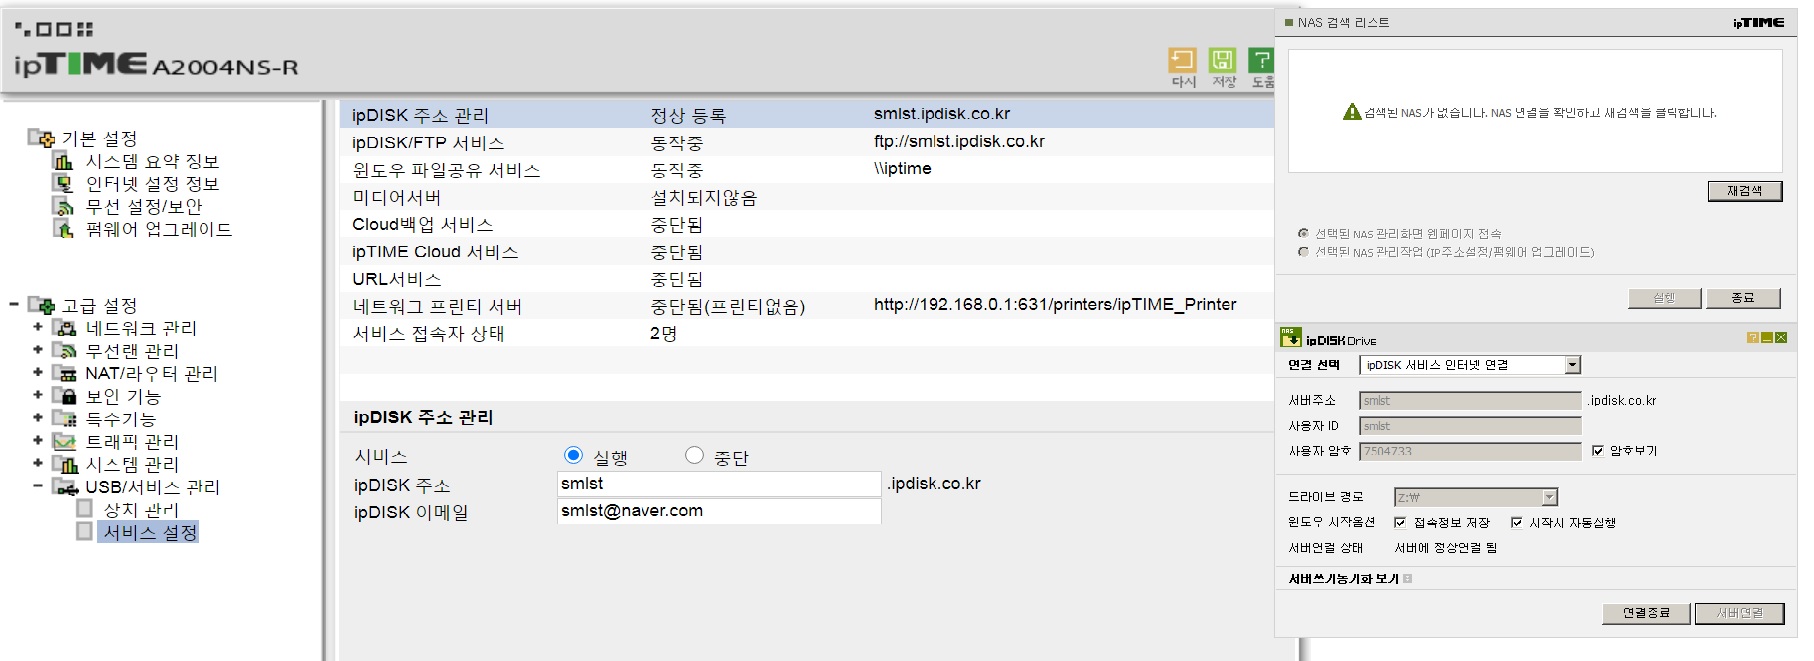The image size is (1814, 661).
Task: Expand the NAT/라우터 관리 tree node
Action: tap(38, 371)
